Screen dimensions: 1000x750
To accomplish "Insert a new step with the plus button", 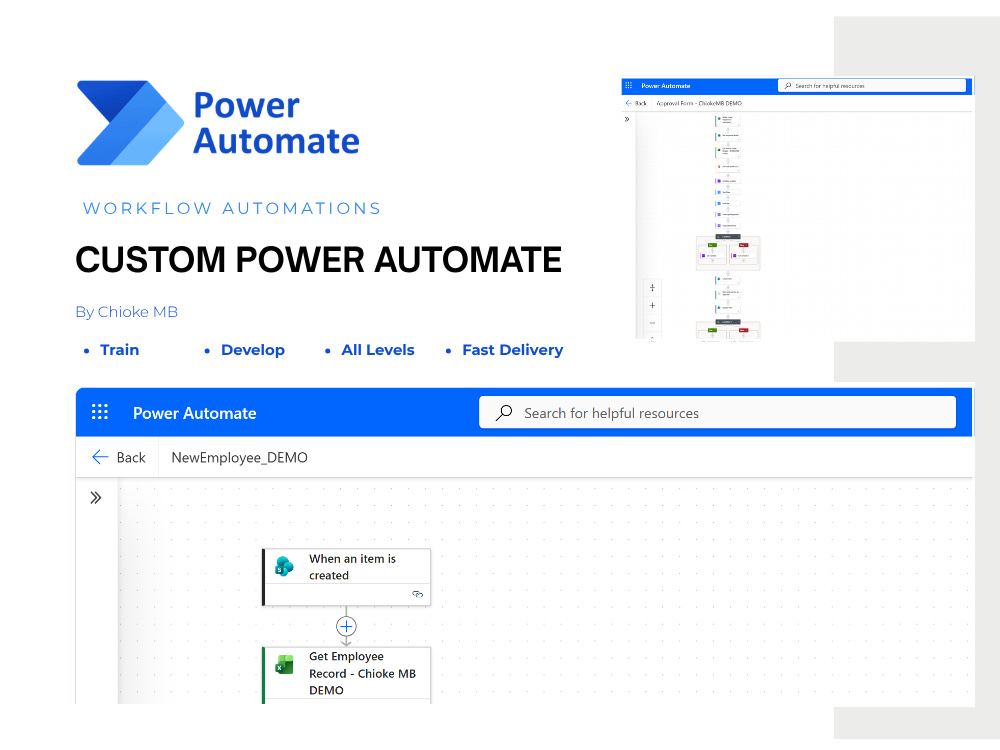I will pyautogui.click(x=346, y=626).
